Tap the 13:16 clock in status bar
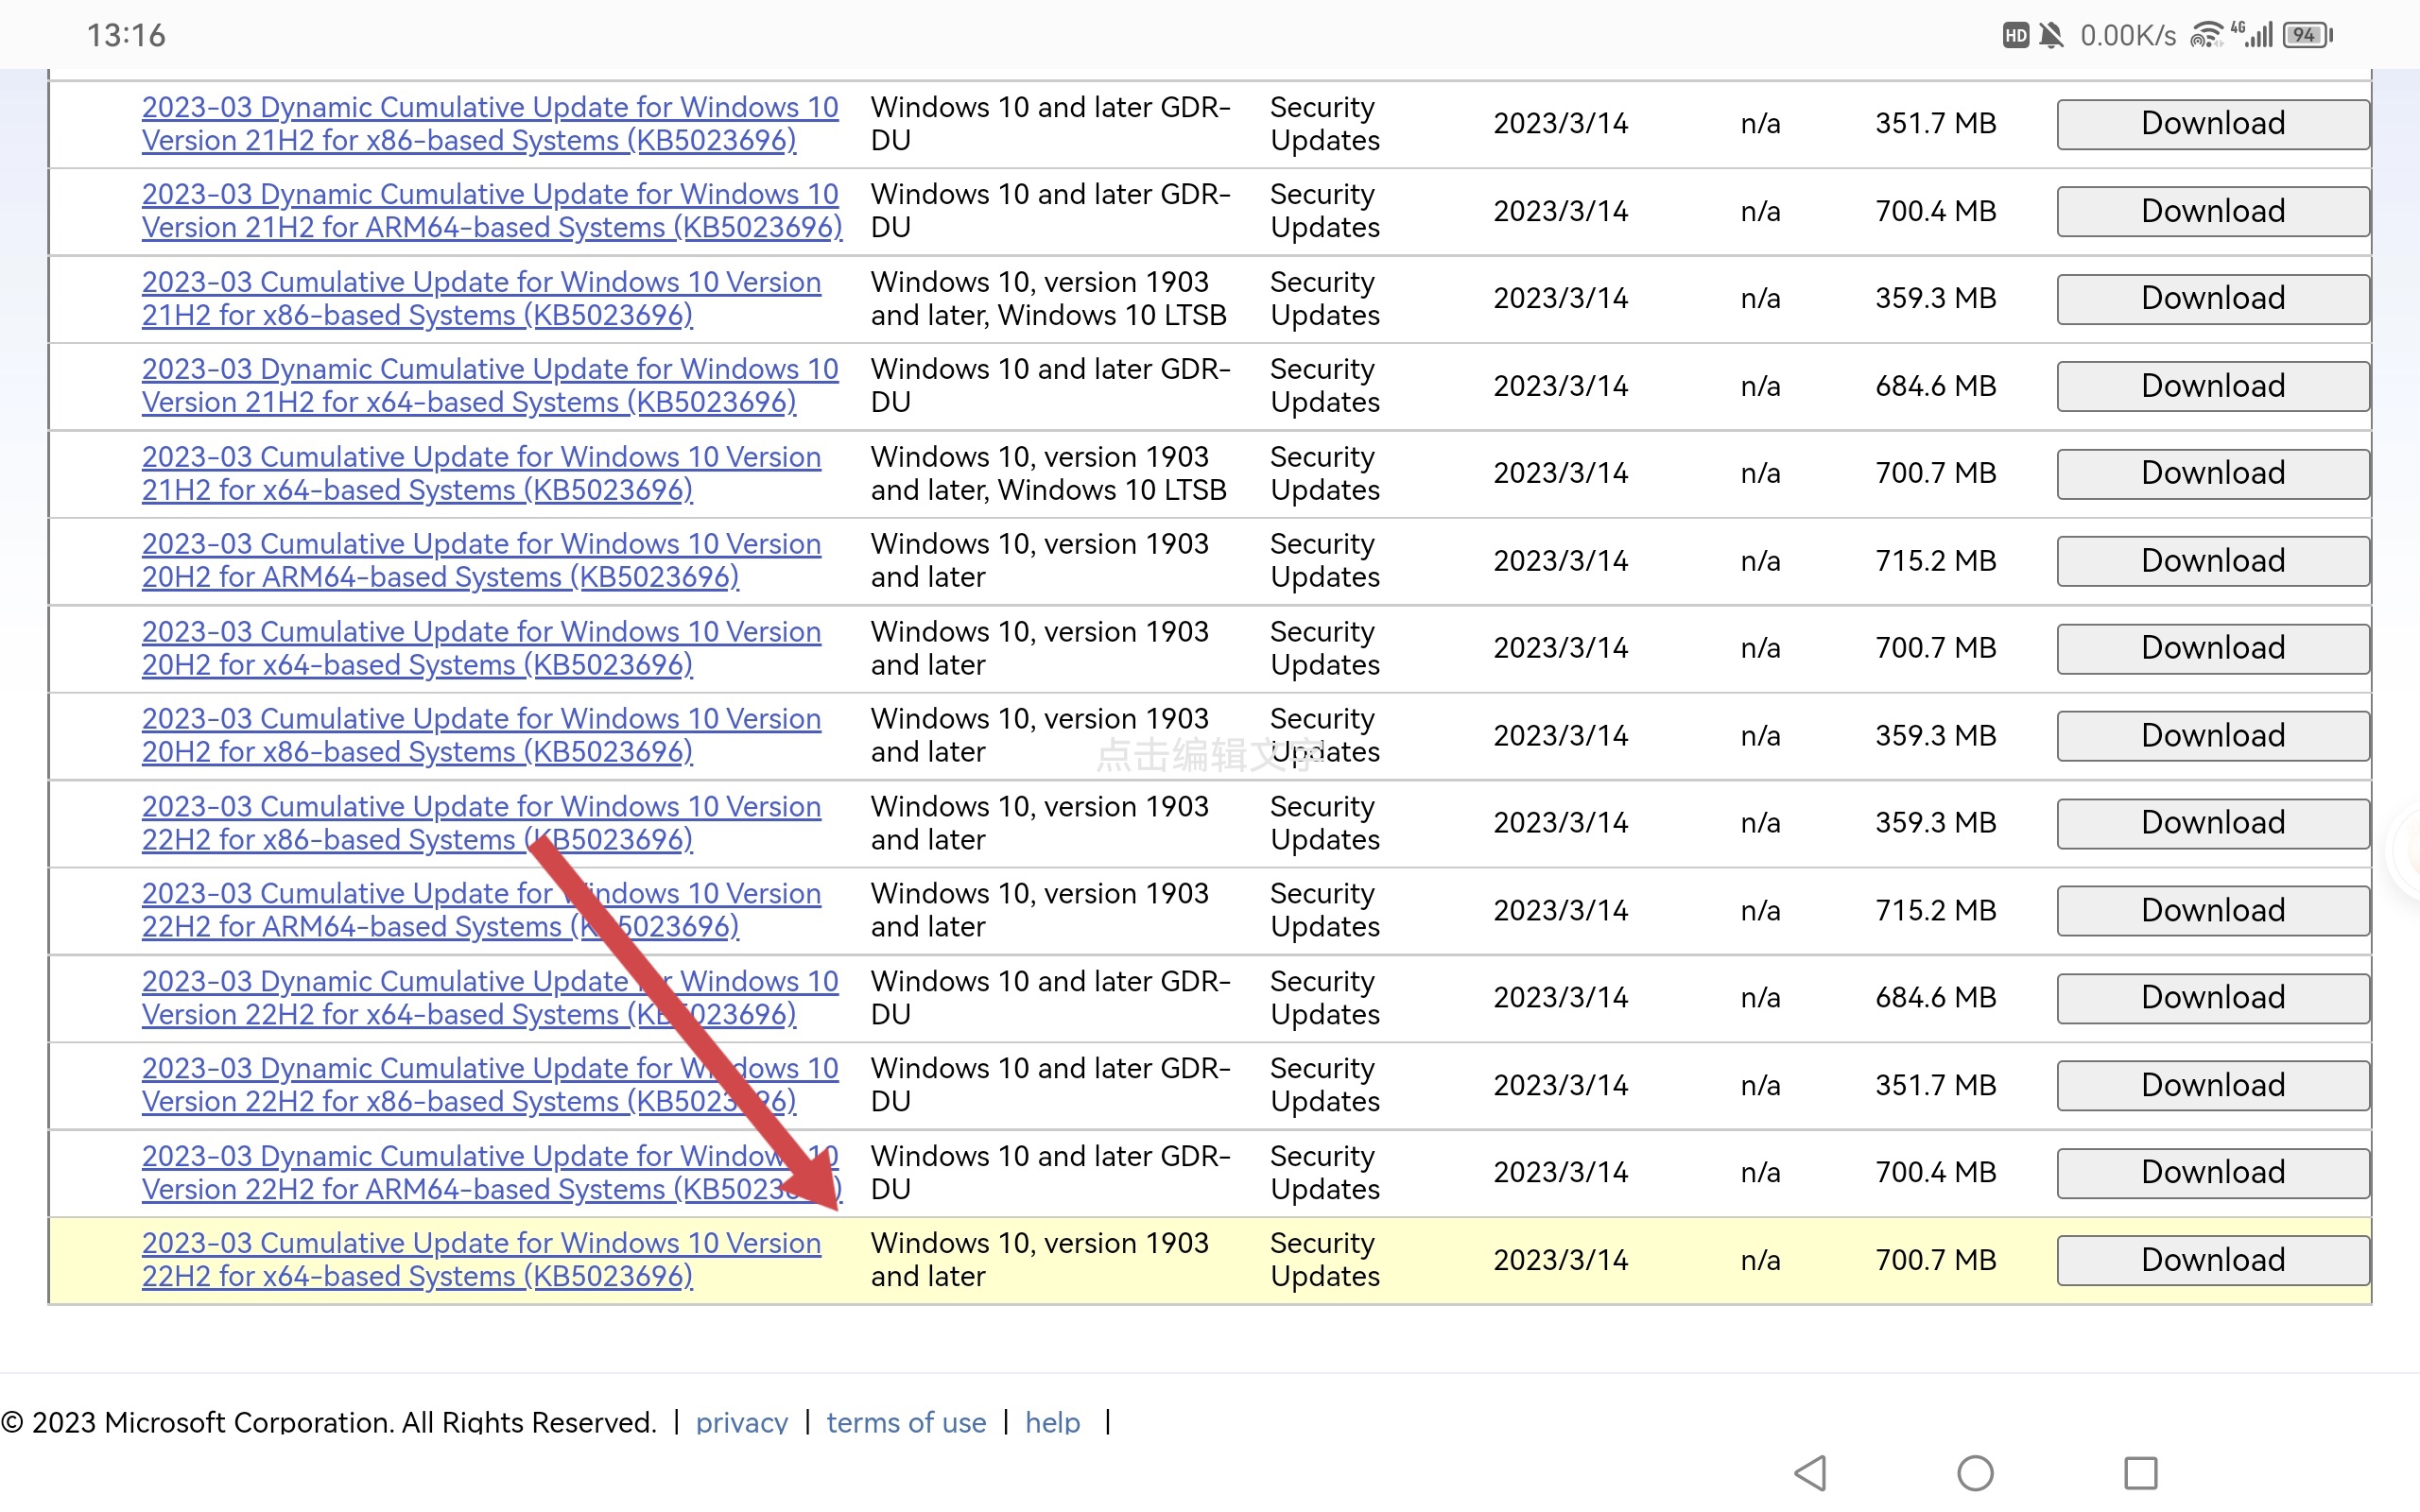The width and height of the screenshot is (2420, 1512). 126,36
